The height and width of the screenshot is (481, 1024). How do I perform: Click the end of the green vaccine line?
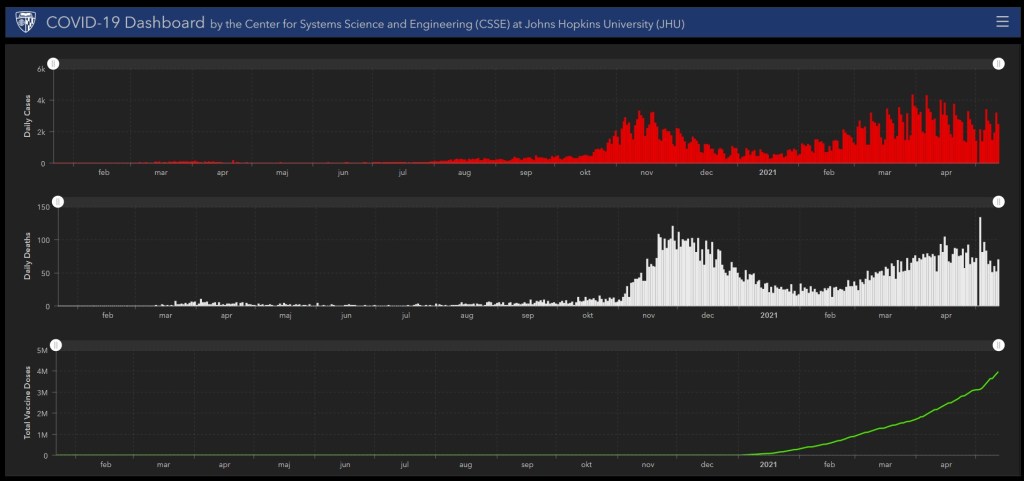click(998, 372)
